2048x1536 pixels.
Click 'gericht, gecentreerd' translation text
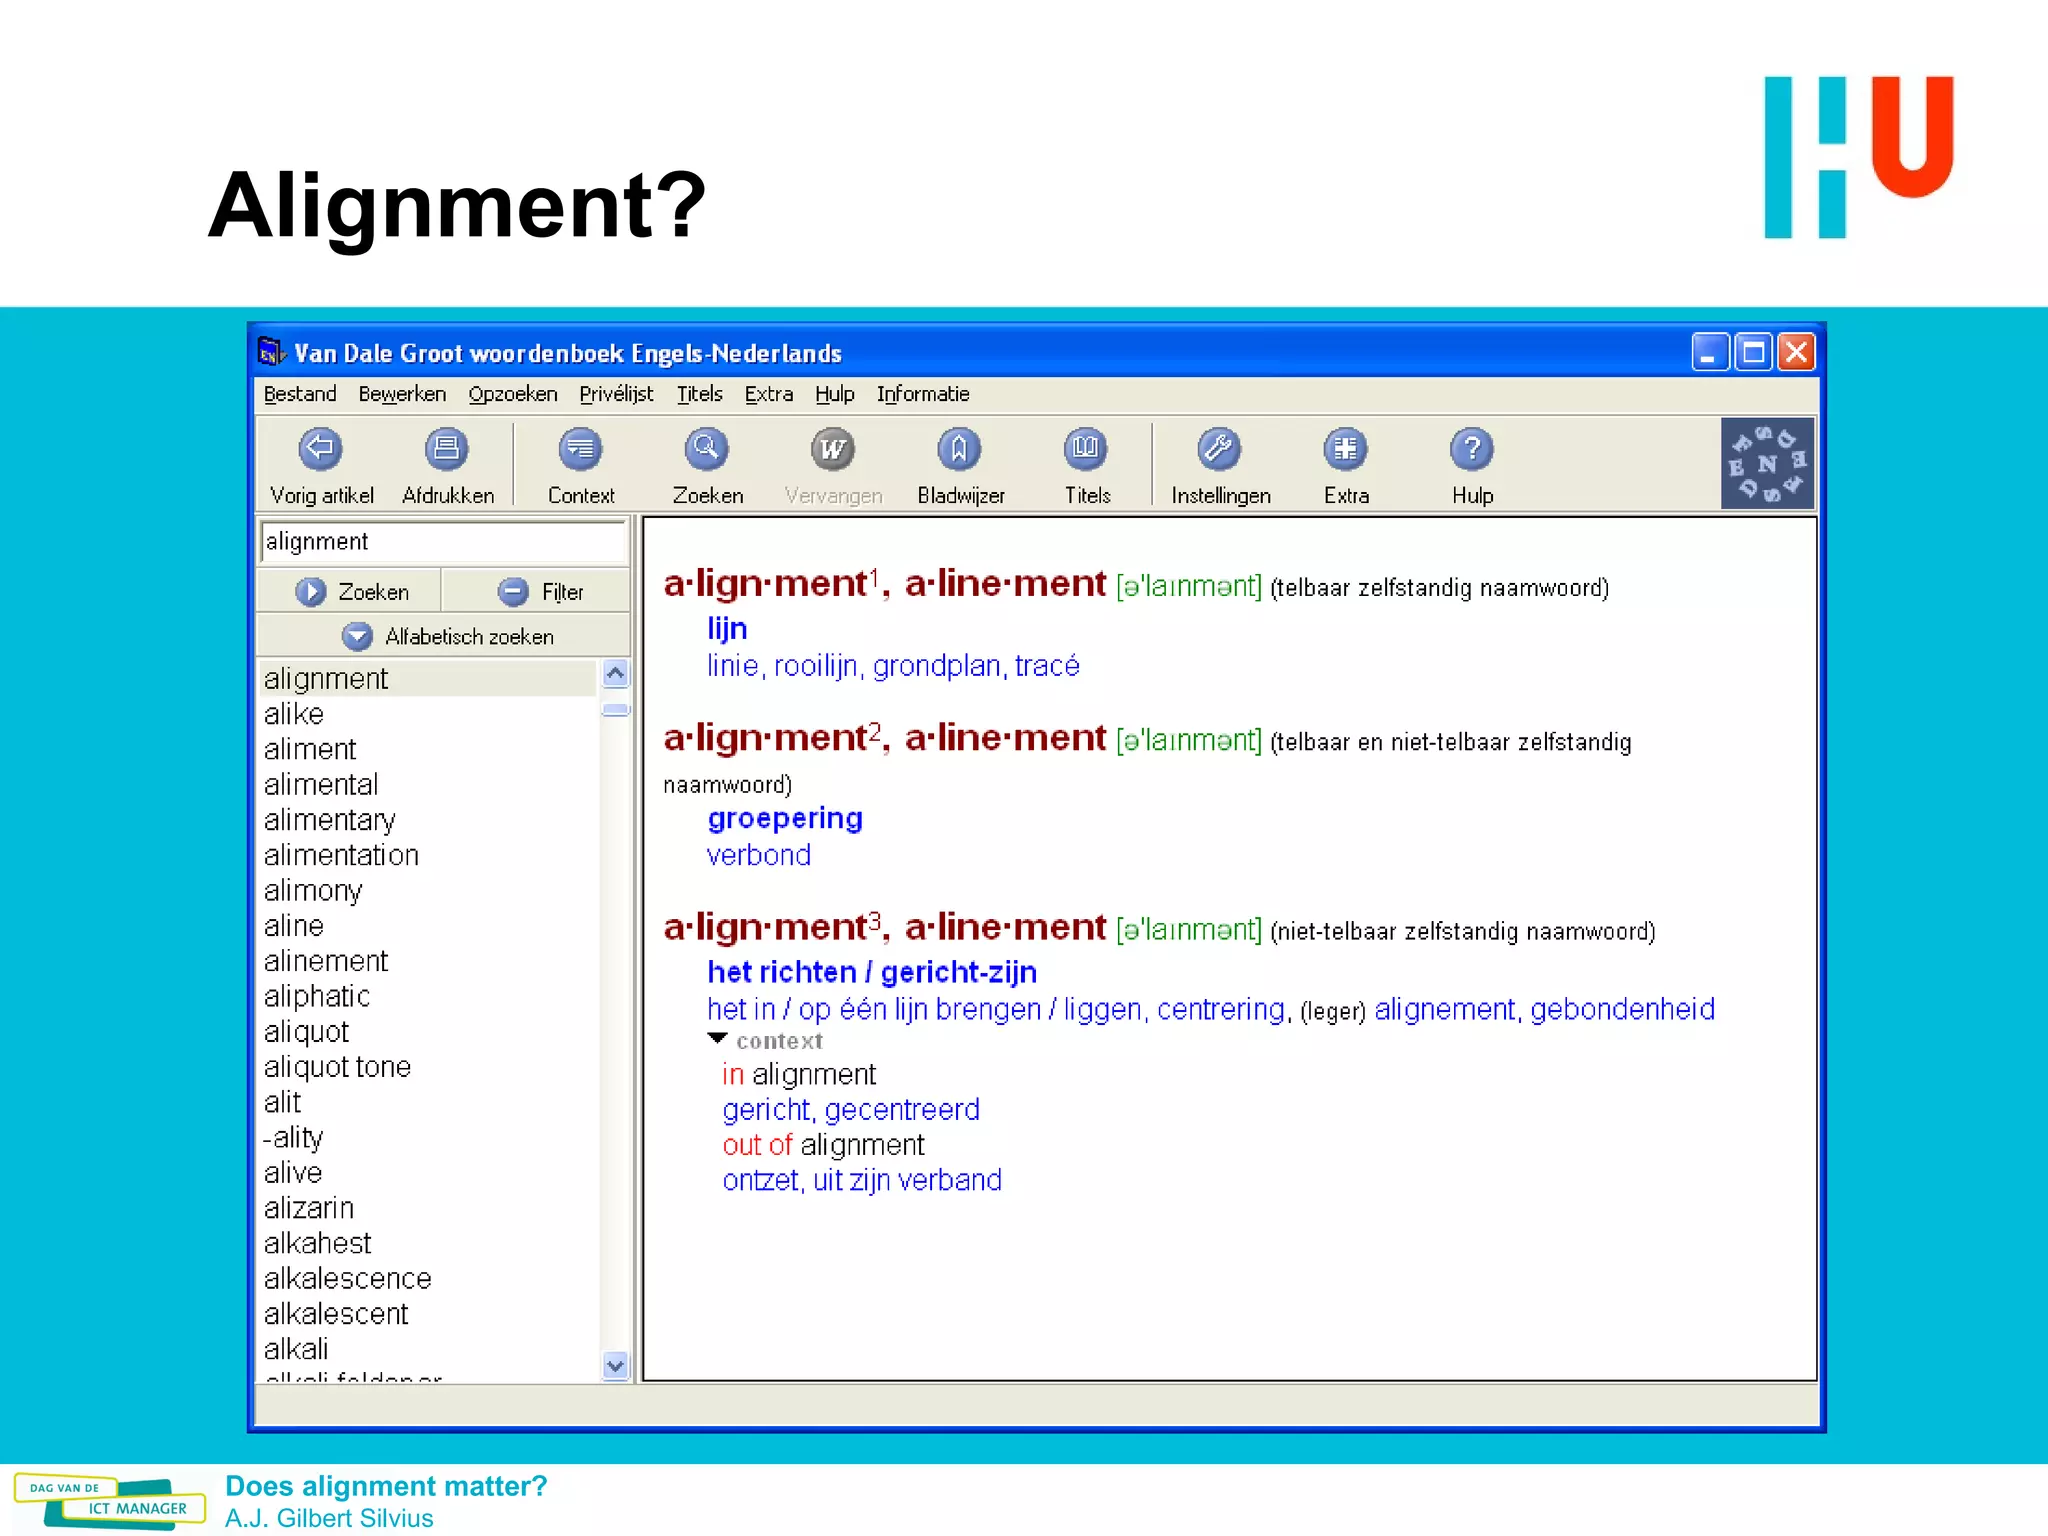pos(851,1110)
